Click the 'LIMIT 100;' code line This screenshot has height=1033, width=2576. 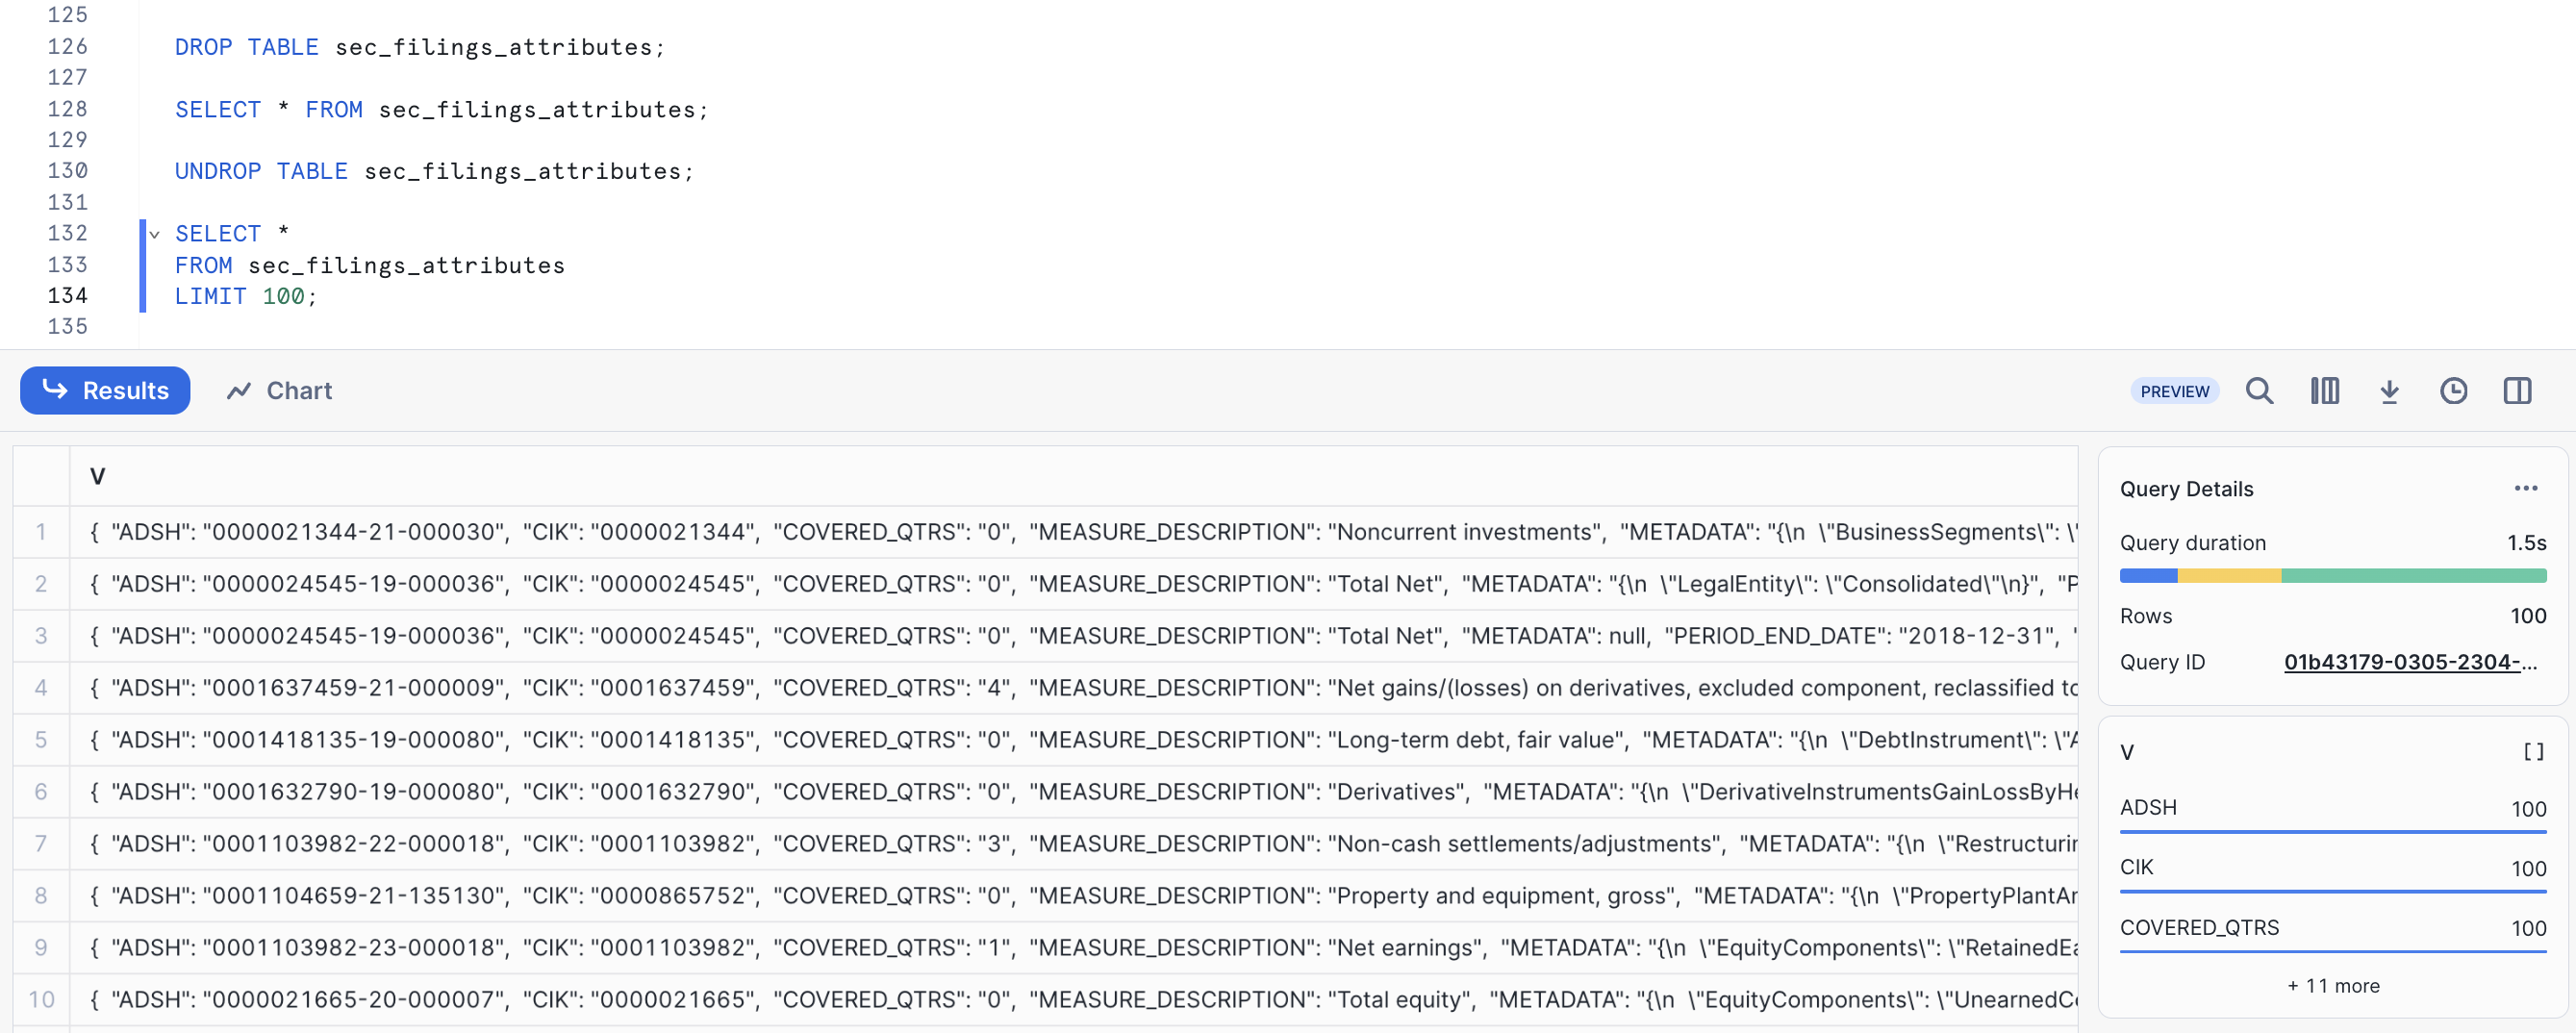(x=246, y=296)
